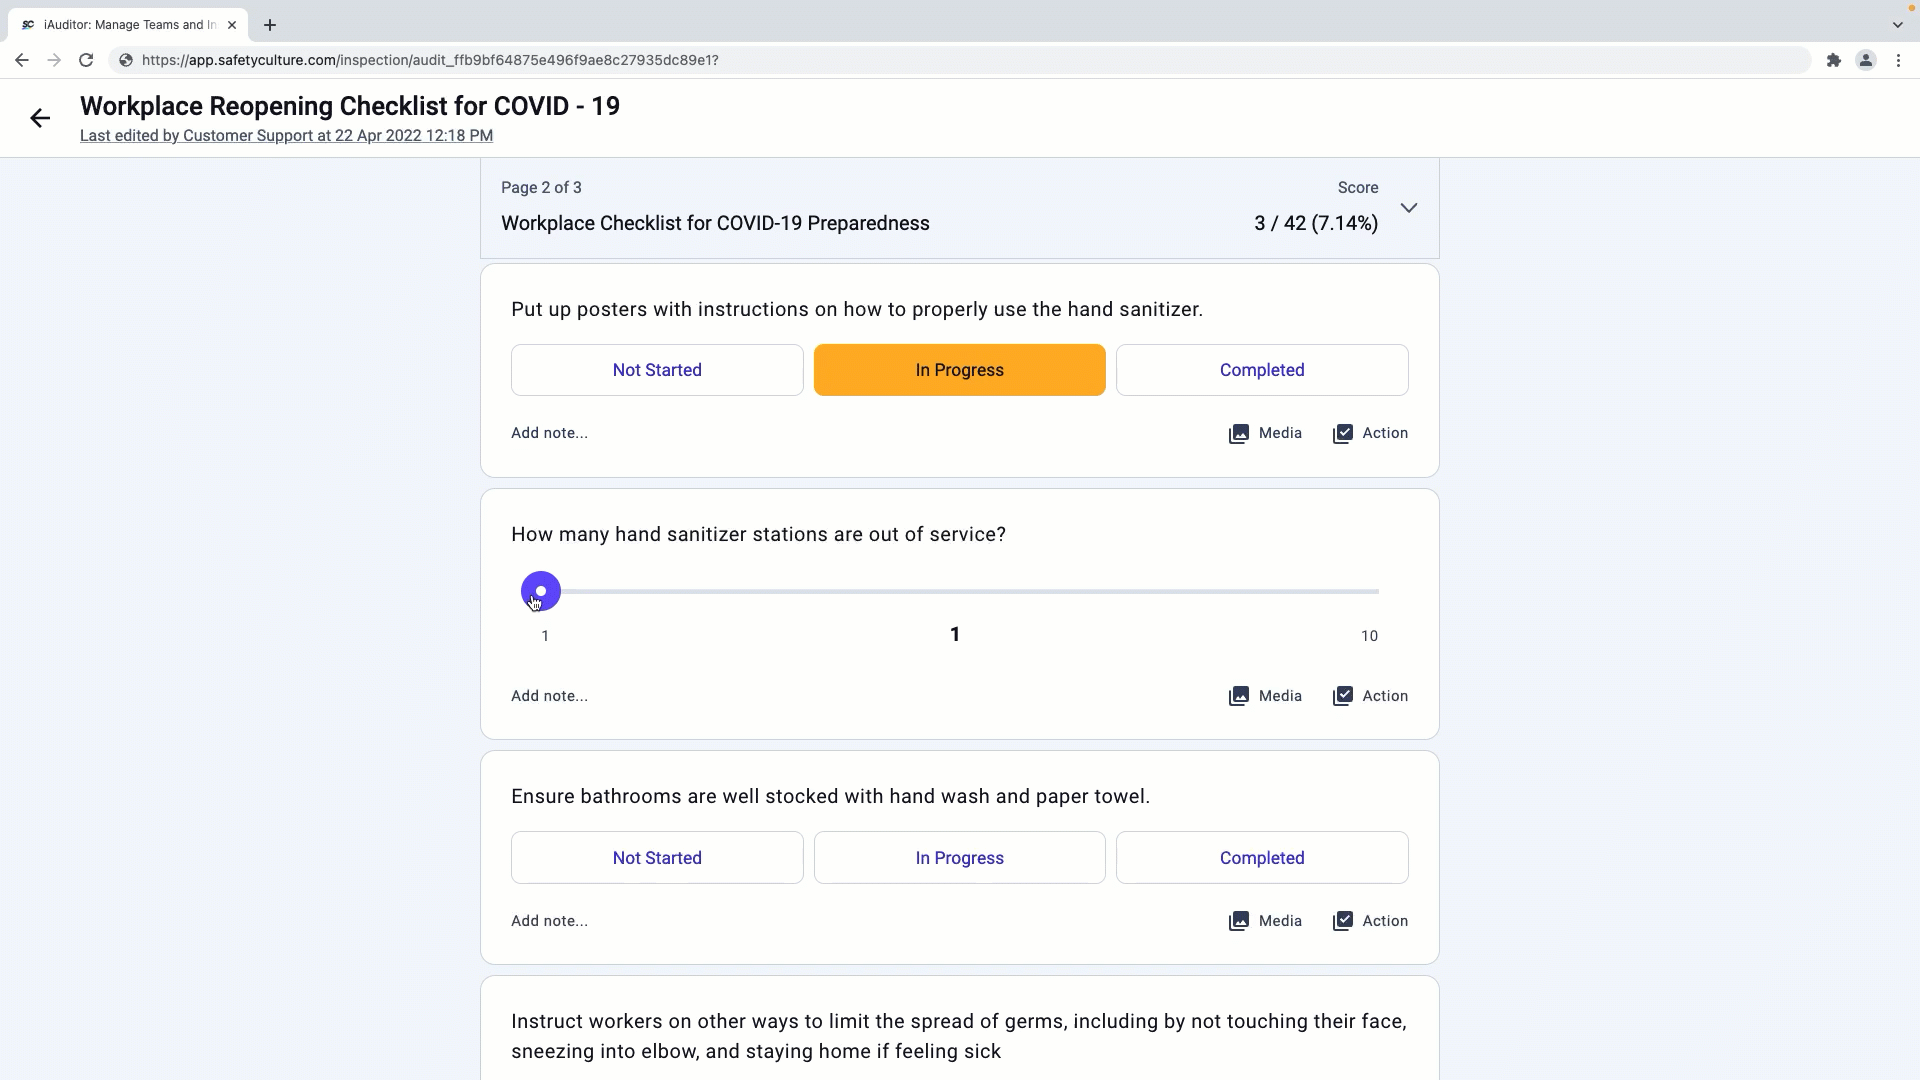Create an Action for sanitizer stations question
Screen dimensions: 1920x1080
(1370, 696)
